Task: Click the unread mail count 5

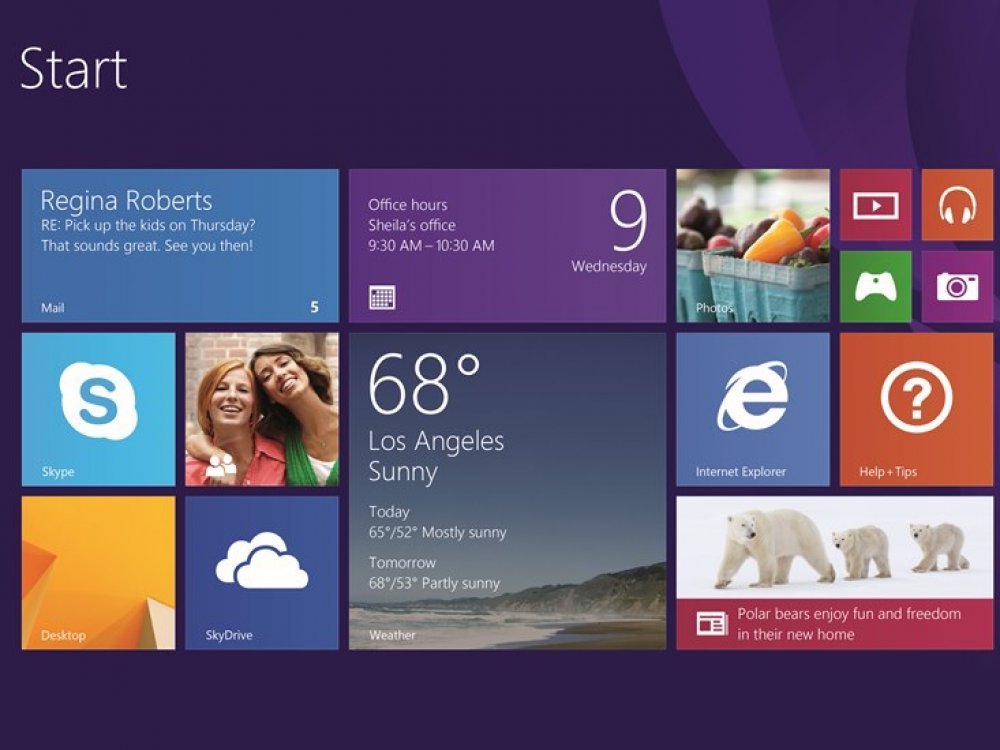Action: click(x=314, y=307)
